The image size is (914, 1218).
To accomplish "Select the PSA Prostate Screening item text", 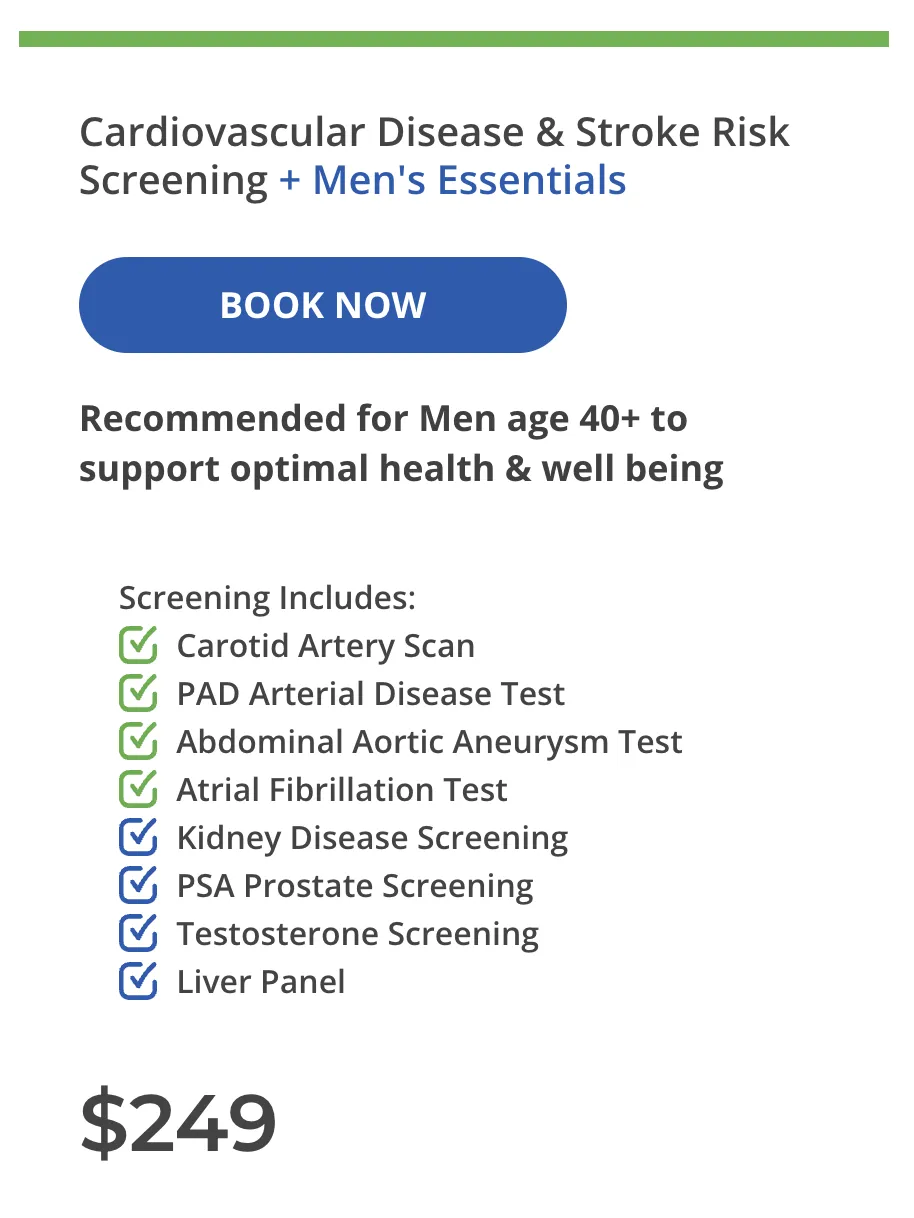I will tap(355, 887).
